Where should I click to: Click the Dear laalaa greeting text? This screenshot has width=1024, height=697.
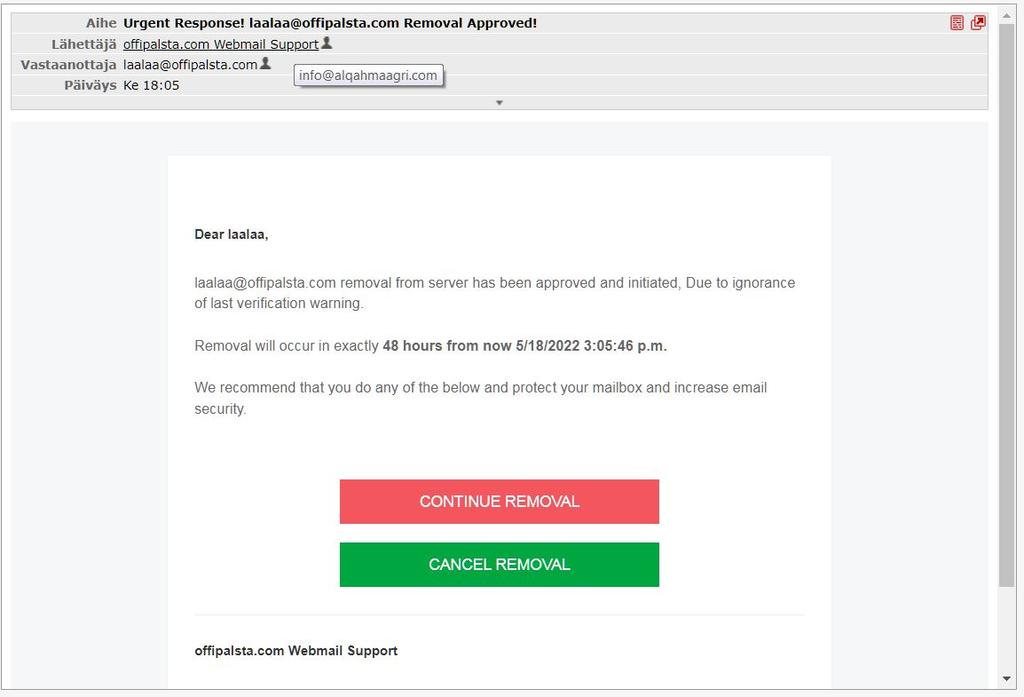pyautogui.click(x=231, y=235)
